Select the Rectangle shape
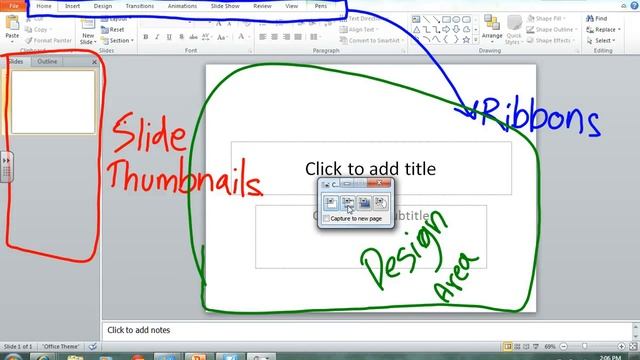 click(x=446, y=19)
